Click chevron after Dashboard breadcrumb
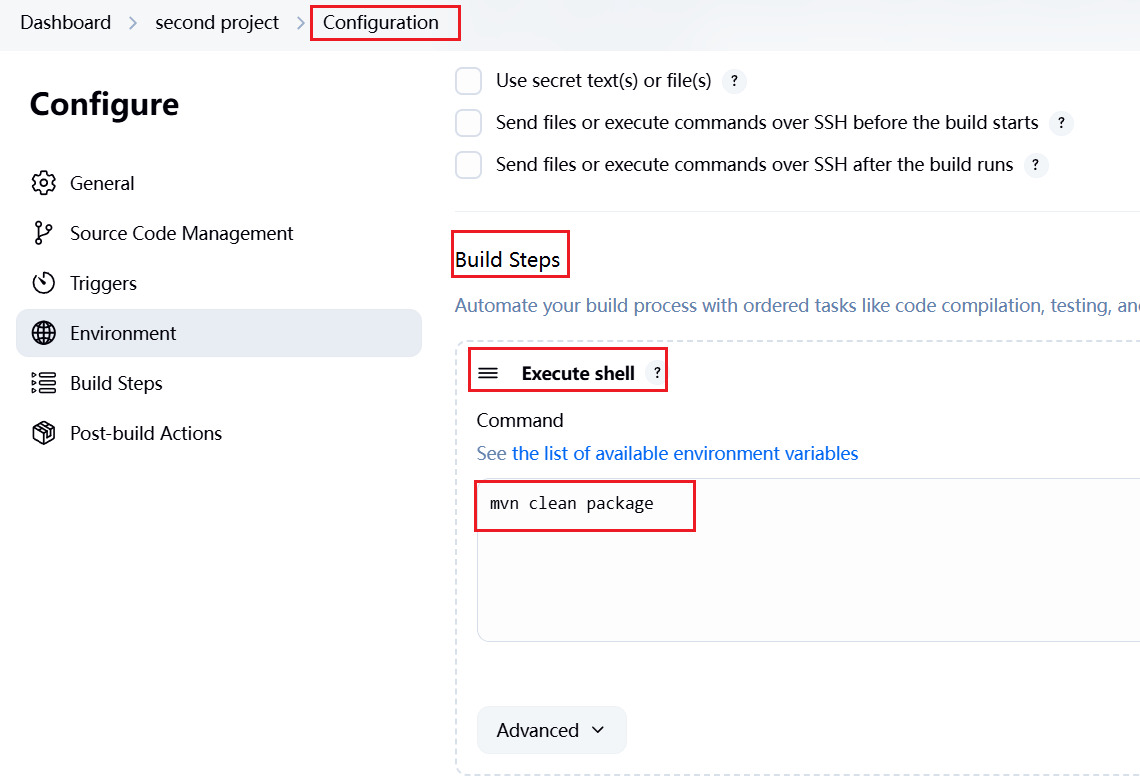Screen dimensions: 1140x780 pyautogui.click(x=133, y=23)
